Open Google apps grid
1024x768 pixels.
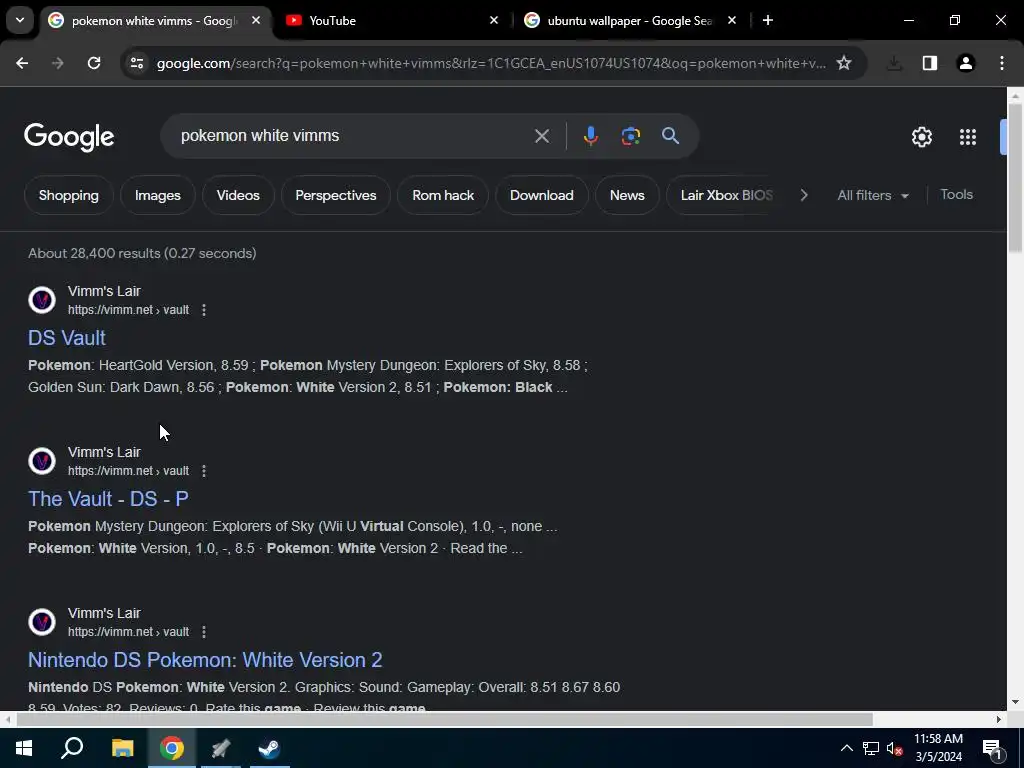(x=968, y=136)
